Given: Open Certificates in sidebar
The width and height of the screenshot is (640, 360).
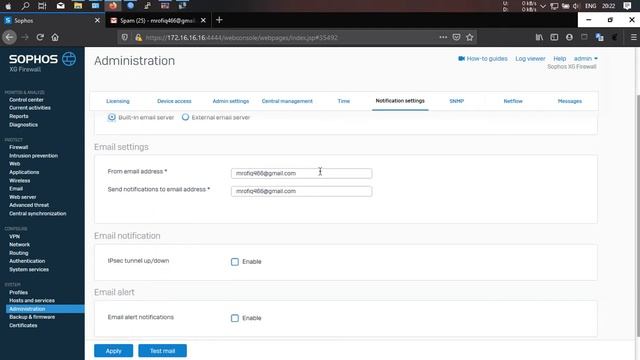Looking at the screenshot, I should click(x=23, y=325).
